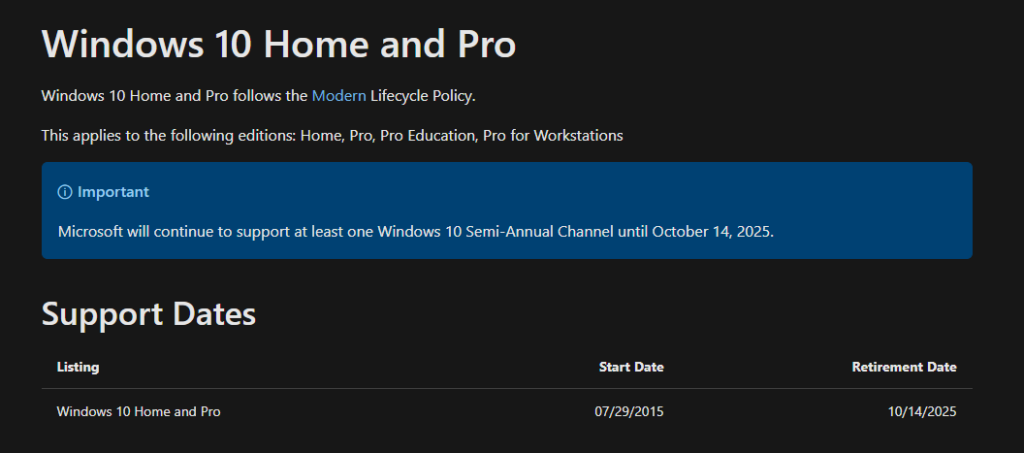
Task: Open the Modern lifecycle policy link
Action: pyautogui.click(x=339, y=96)
